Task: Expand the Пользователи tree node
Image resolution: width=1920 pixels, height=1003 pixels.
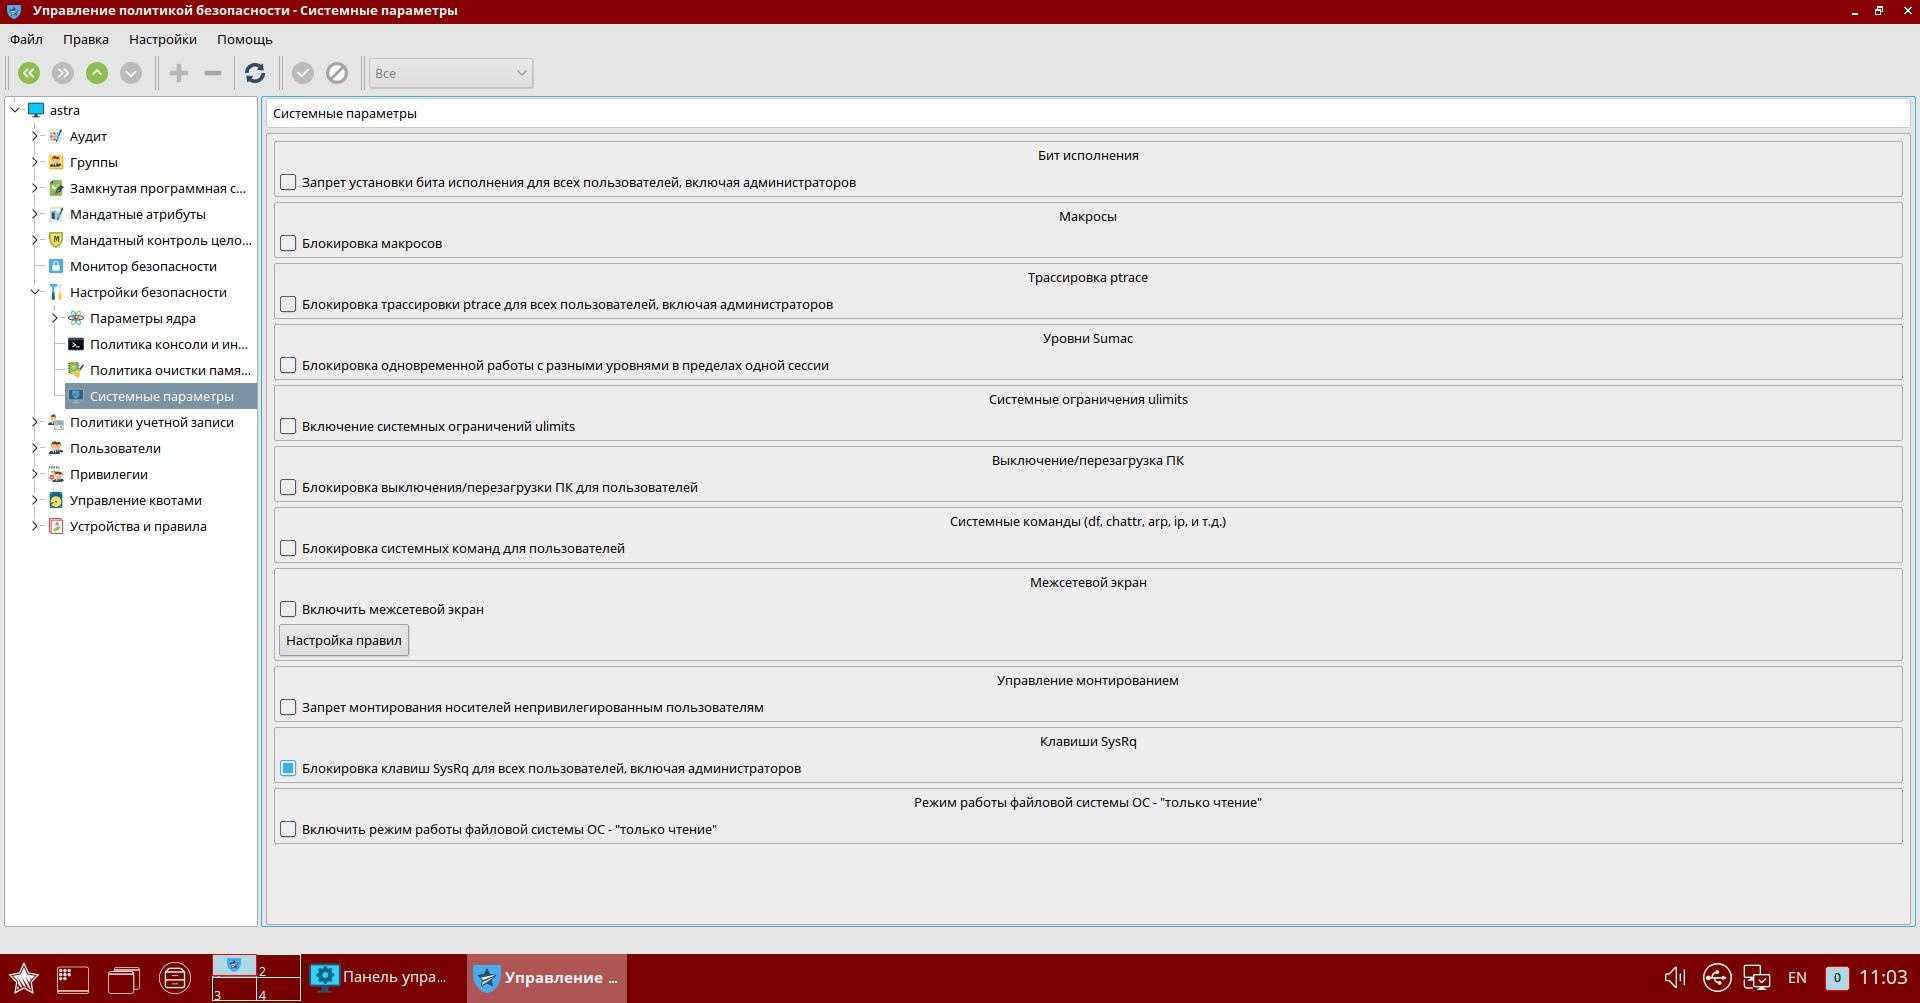Action: [x=35, y=448]
